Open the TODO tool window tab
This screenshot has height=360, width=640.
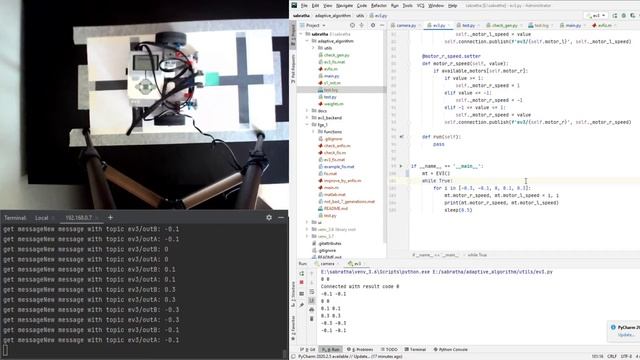pos(389,349)
